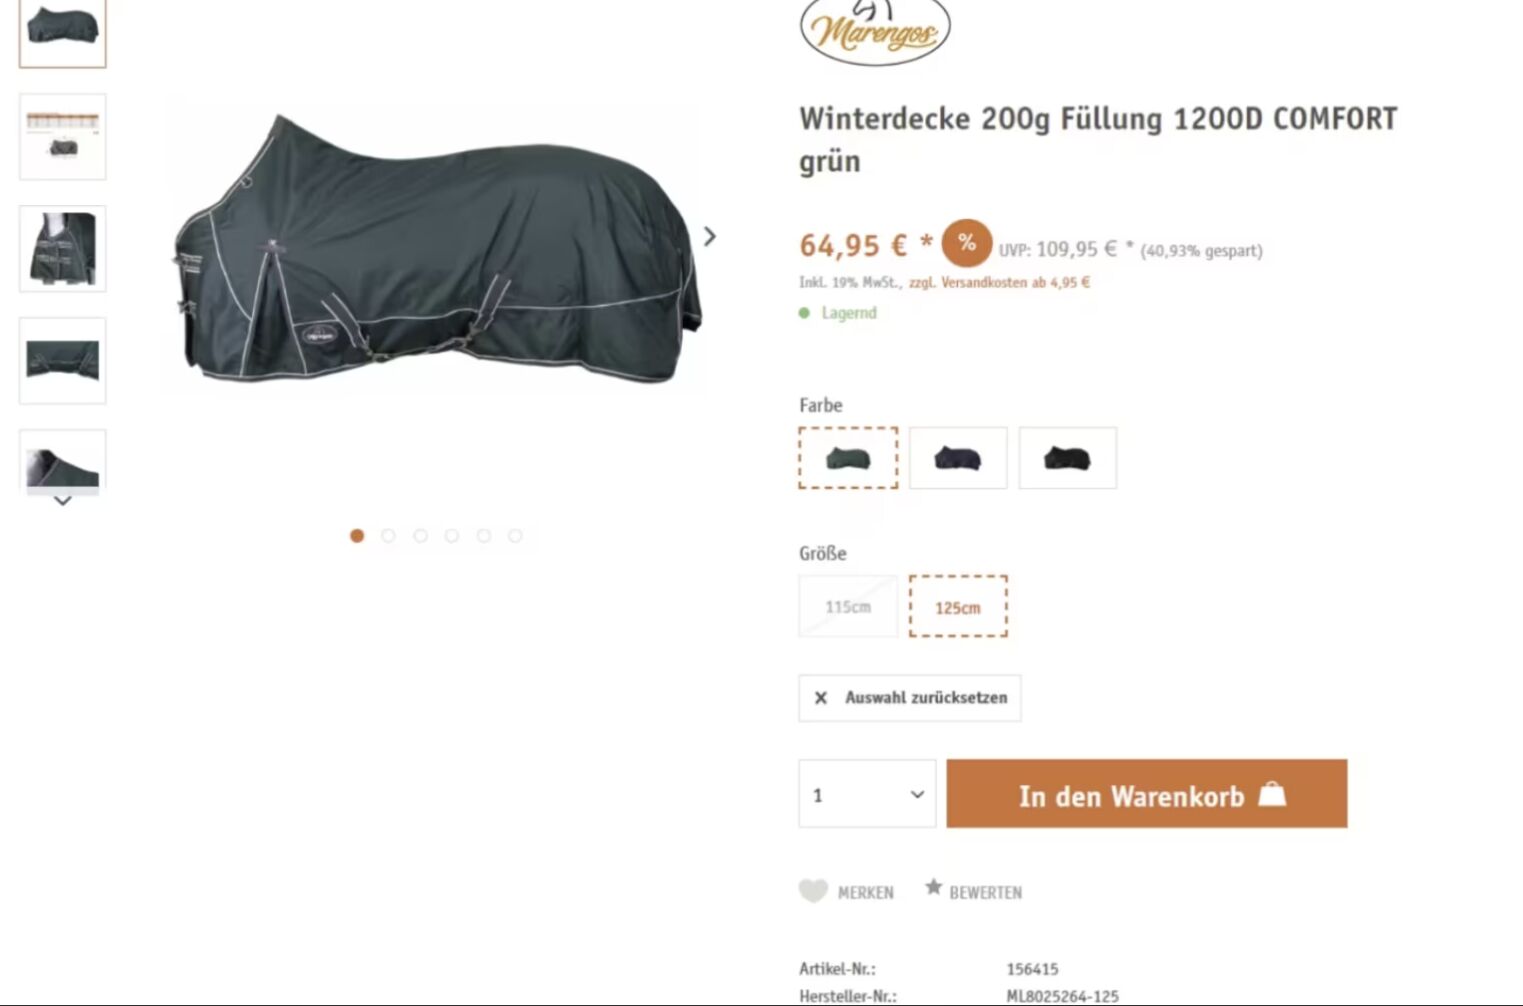The height and width of the screenshot is (1006, 1523).
Task: Select size 125cm
Action: coord(958,606)
